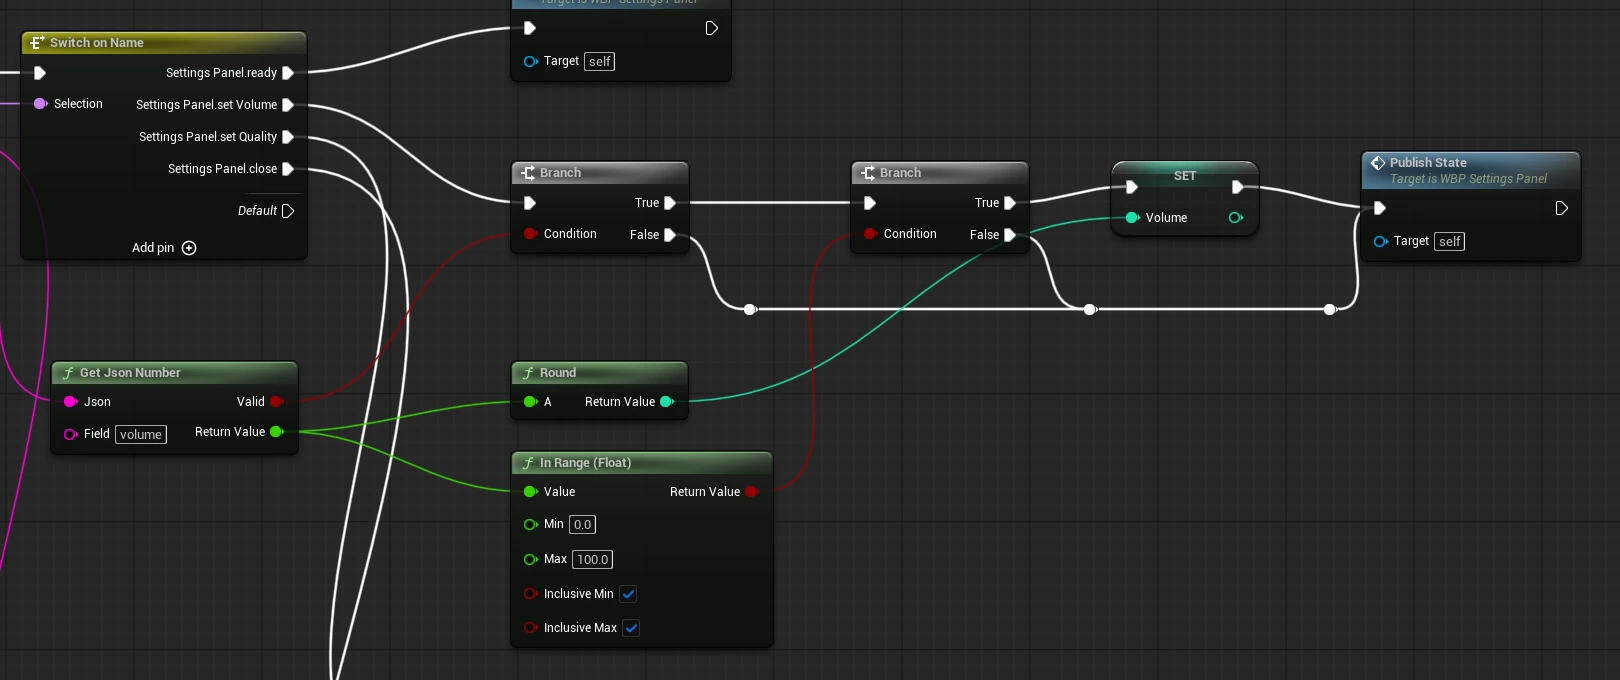
Task: Click the Volume input pin on SET node
Action: pos(1133,218)
